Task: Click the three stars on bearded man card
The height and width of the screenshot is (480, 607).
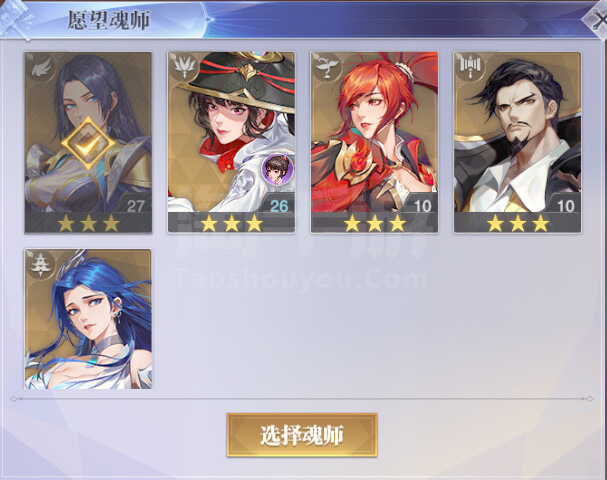Action: (x=518, y=223)
